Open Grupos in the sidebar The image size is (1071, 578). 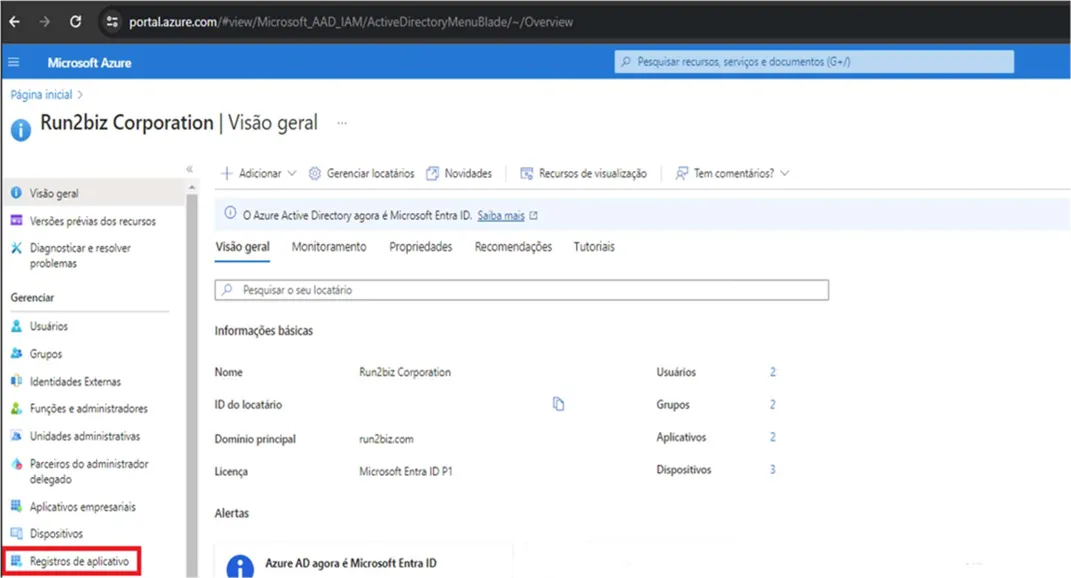[x=46, y=354]
